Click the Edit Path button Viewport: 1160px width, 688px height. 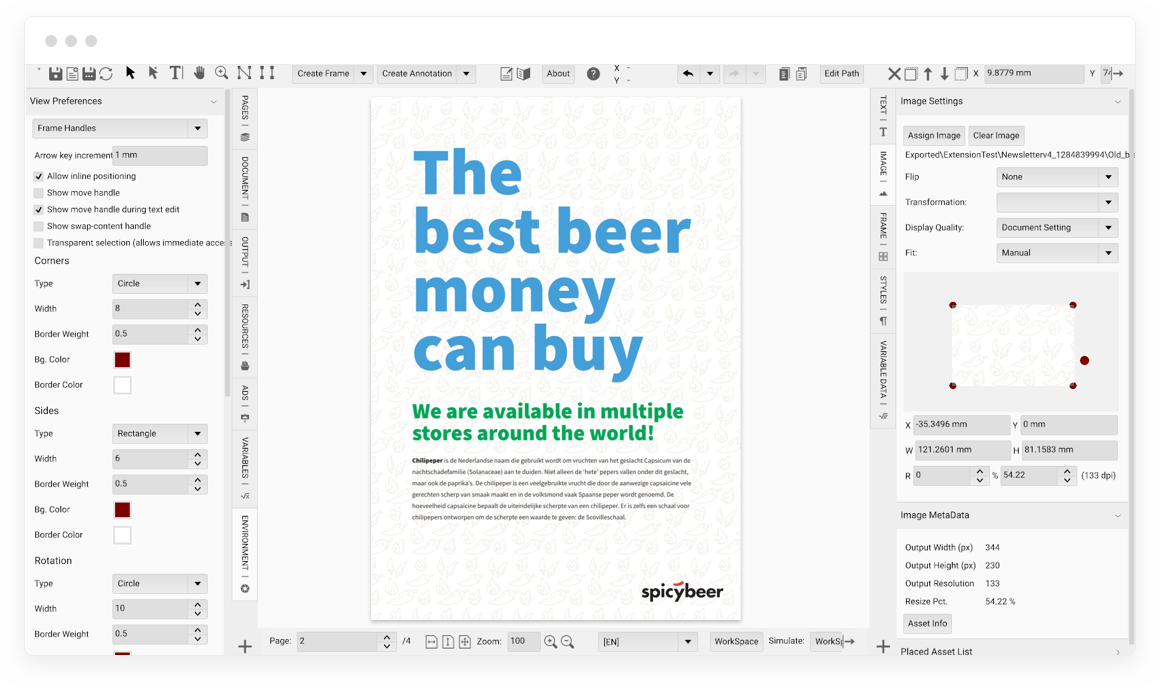[841, 73]
